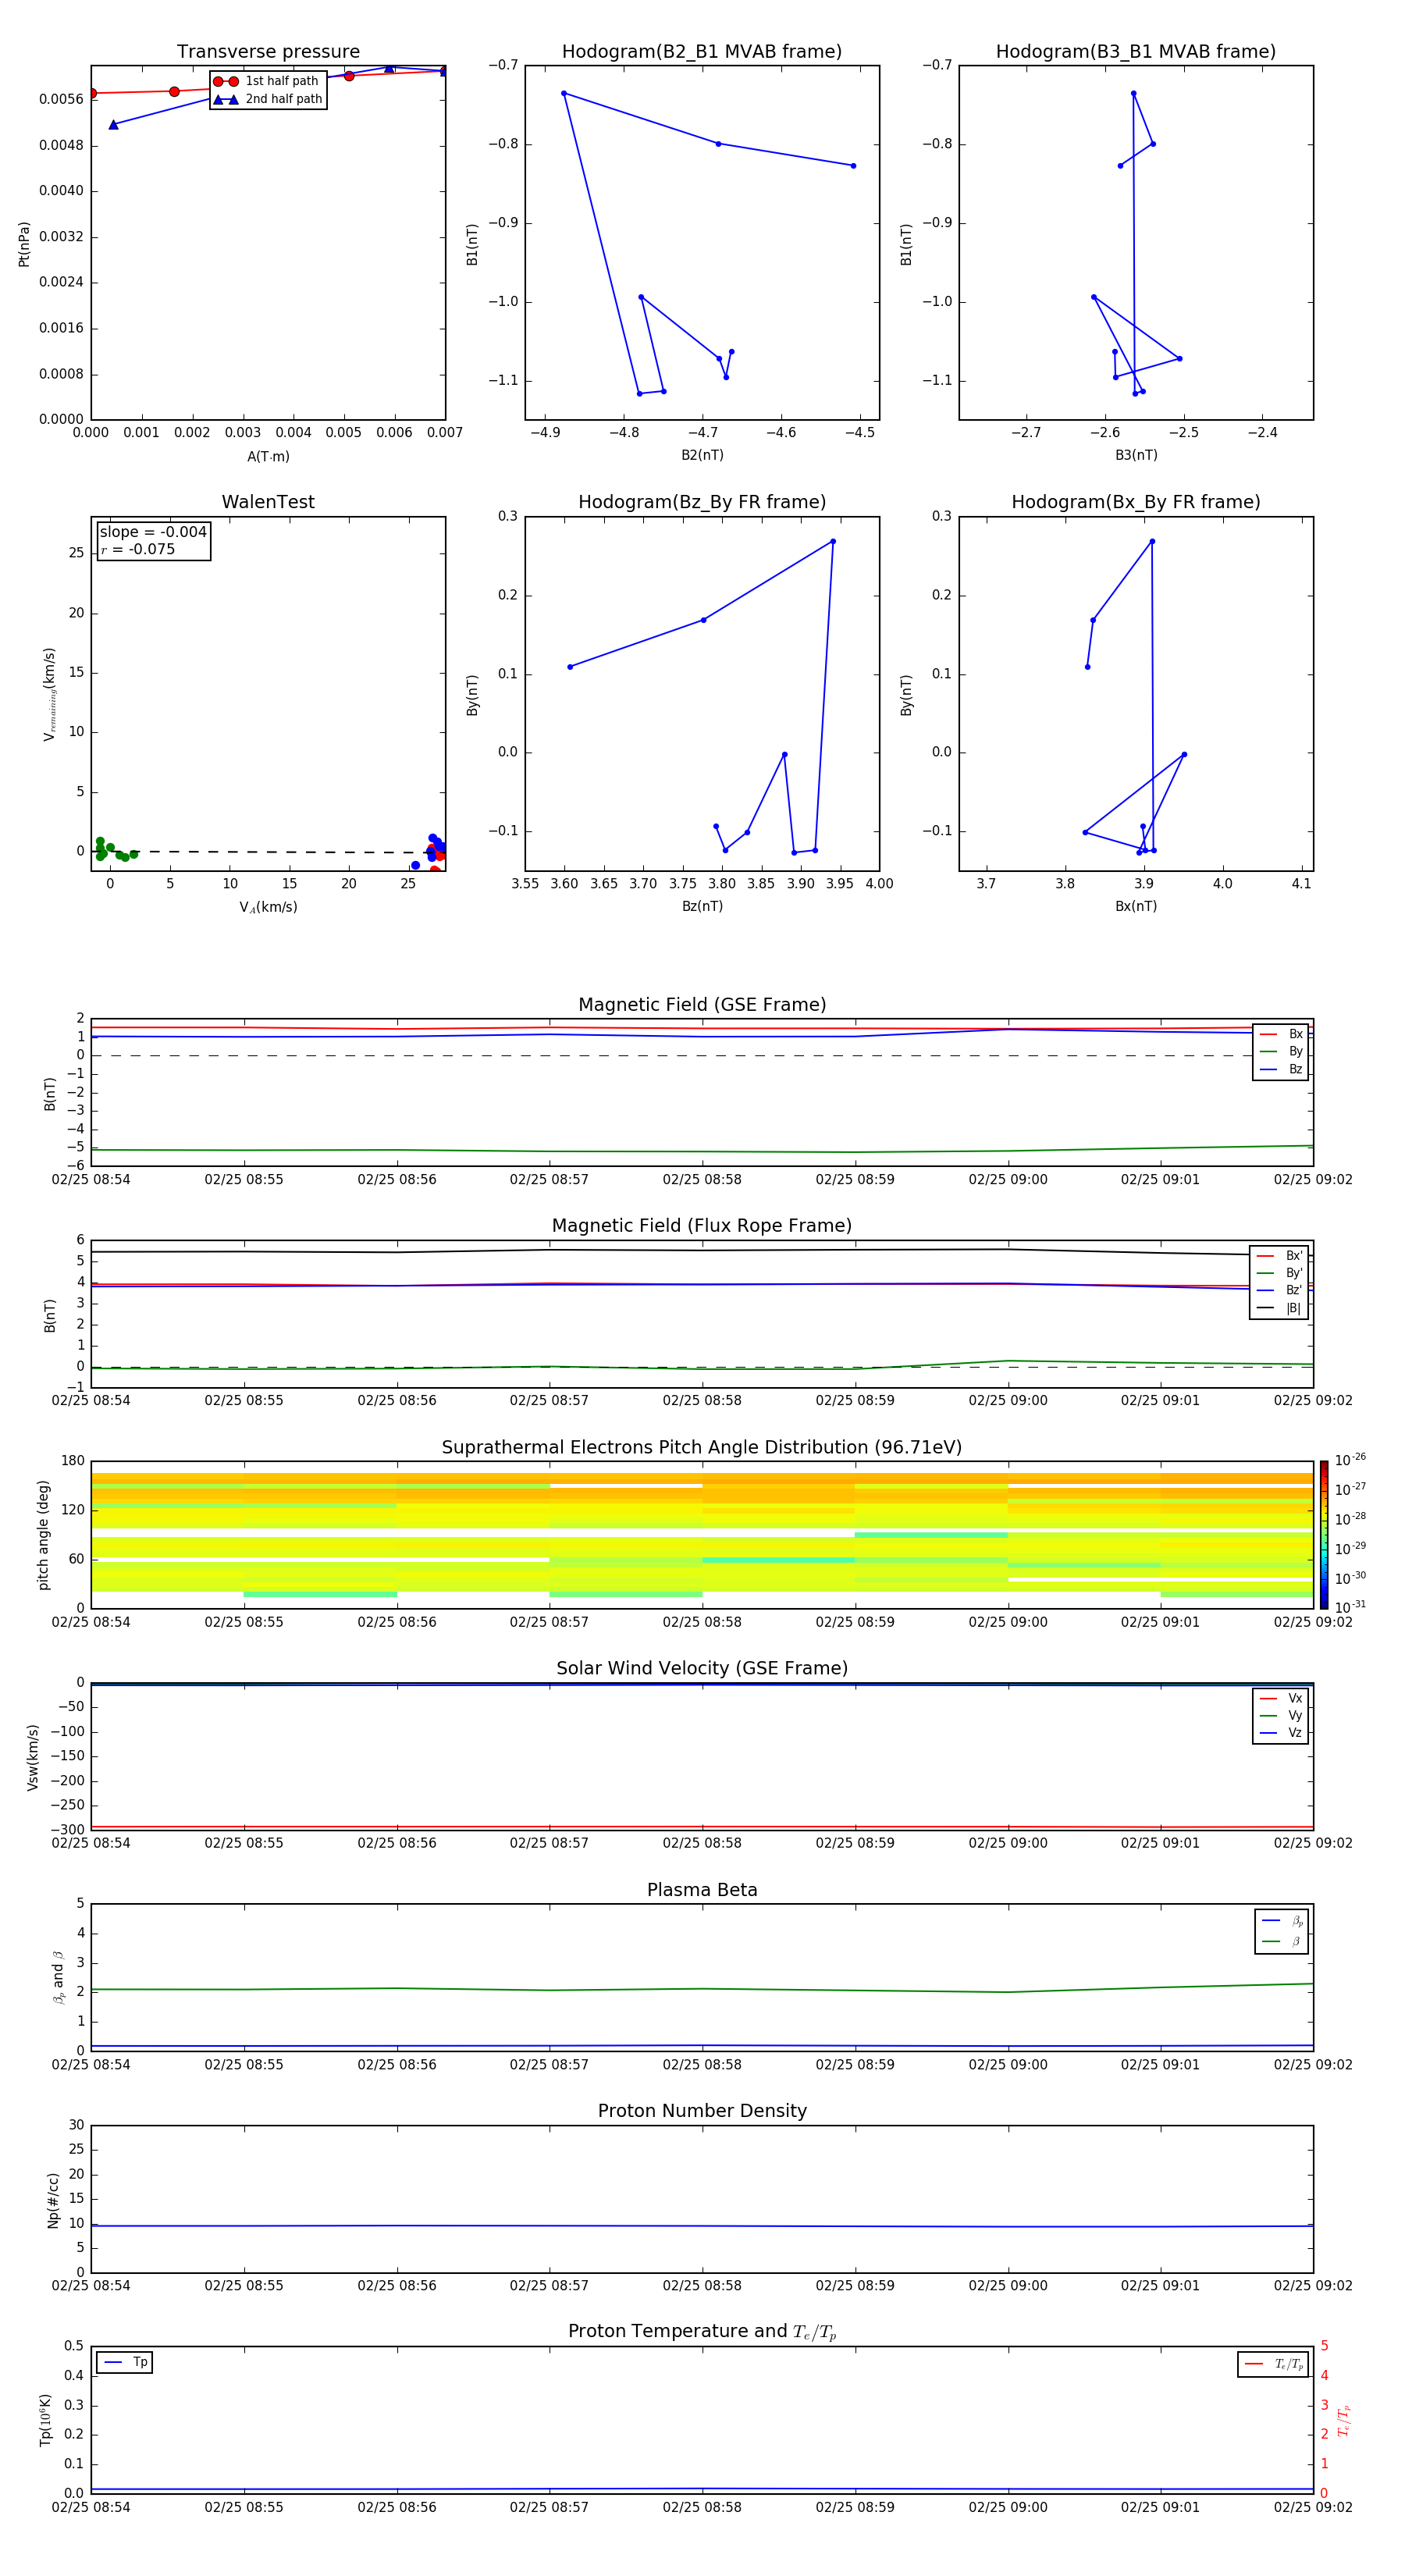This screenshot has width=1405, height=2576.
Task: Click the Suprathermal Electrons Pitch Angle Distribution title
Action: (702, 1448)
